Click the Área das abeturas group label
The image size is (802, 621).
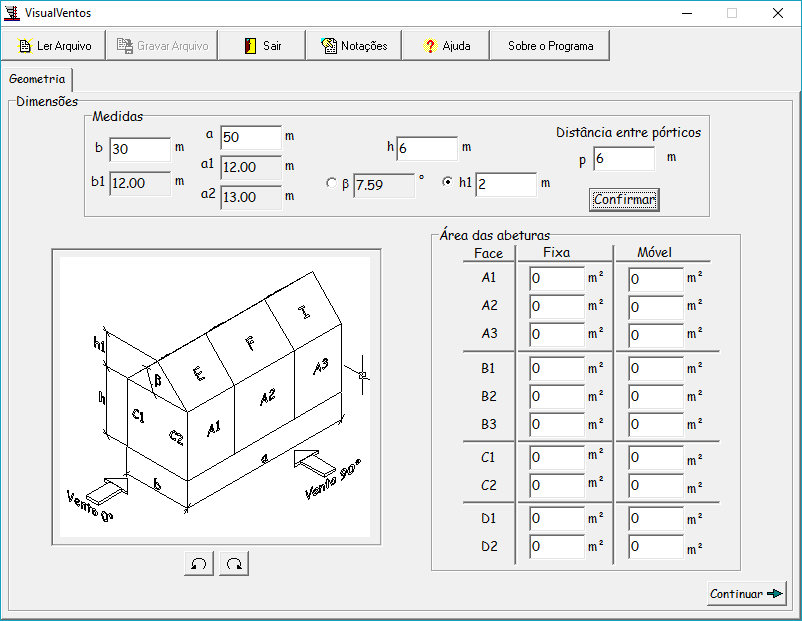click(495, 235)
